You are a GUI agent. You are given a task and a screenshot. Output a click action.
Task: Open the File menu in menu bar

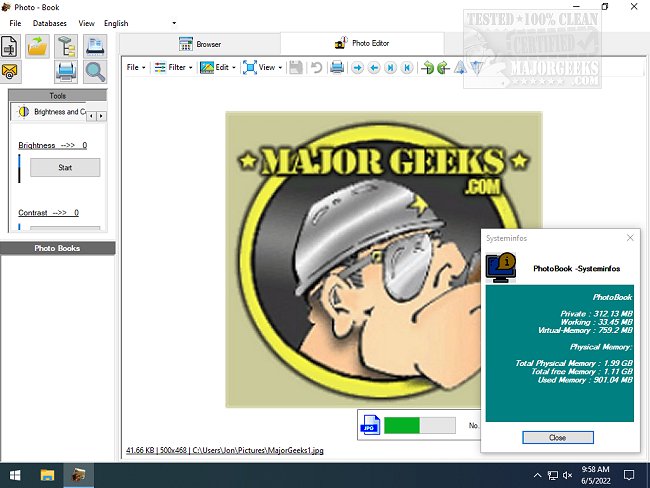coord(15,23)
